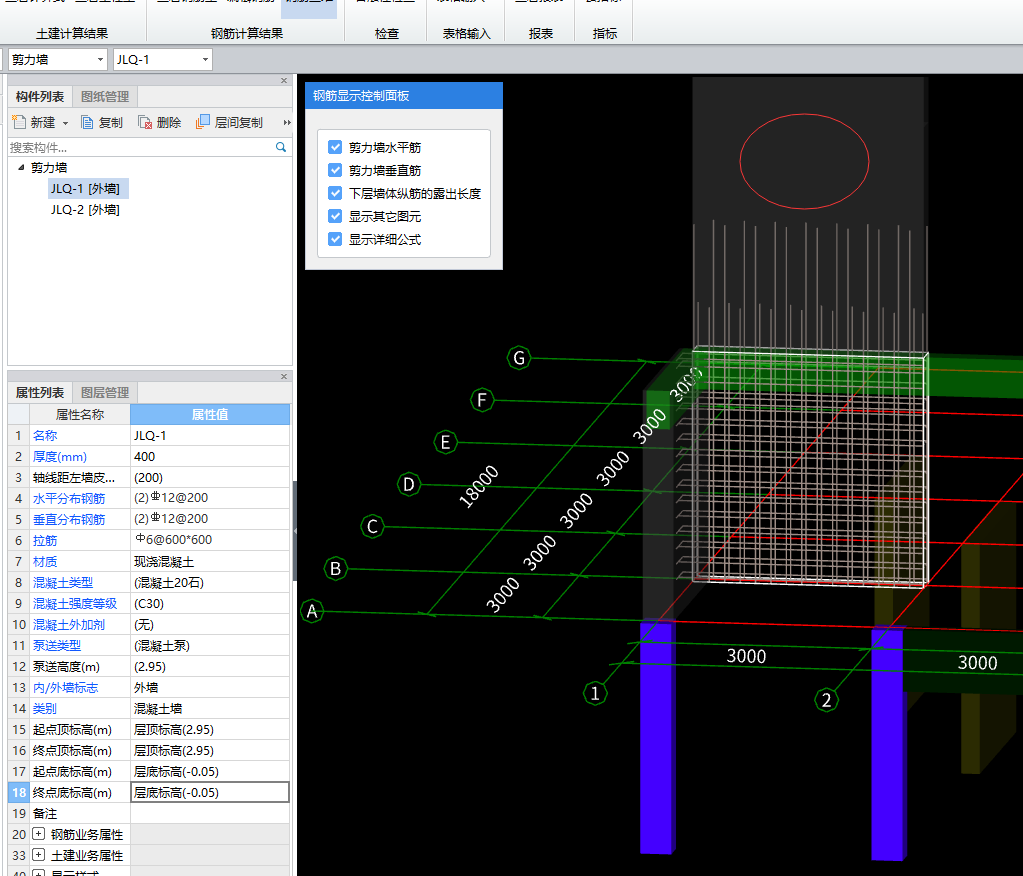Click the 类别 value 混凝土墙

[x=210, y=708]
